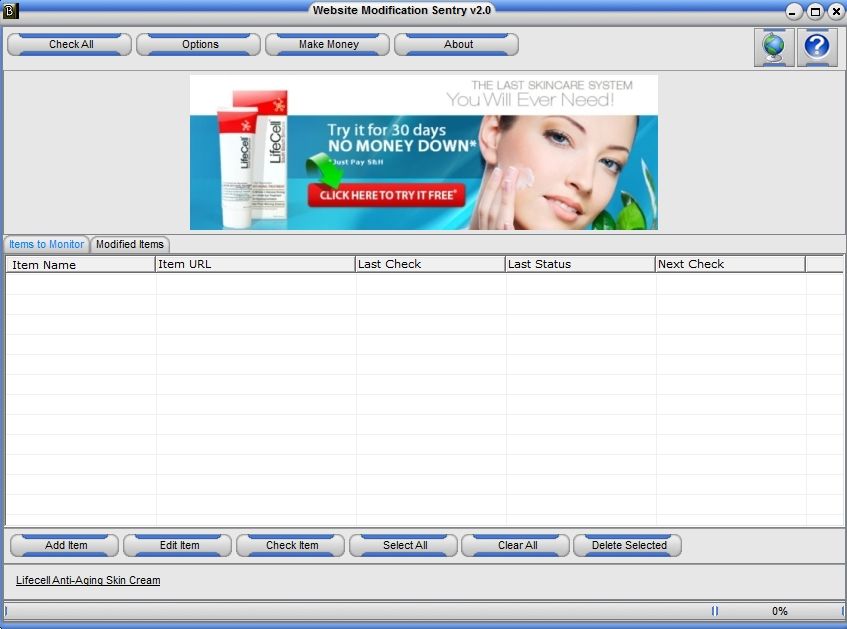
Task: Click the Last Check column header
Action: 430,264
